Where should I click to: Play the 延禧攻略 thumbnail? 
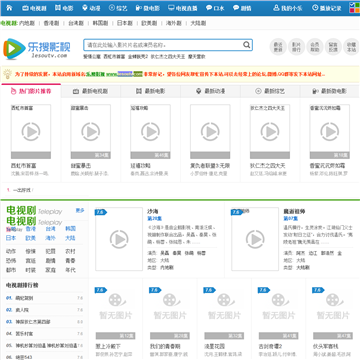click(150, 132)
